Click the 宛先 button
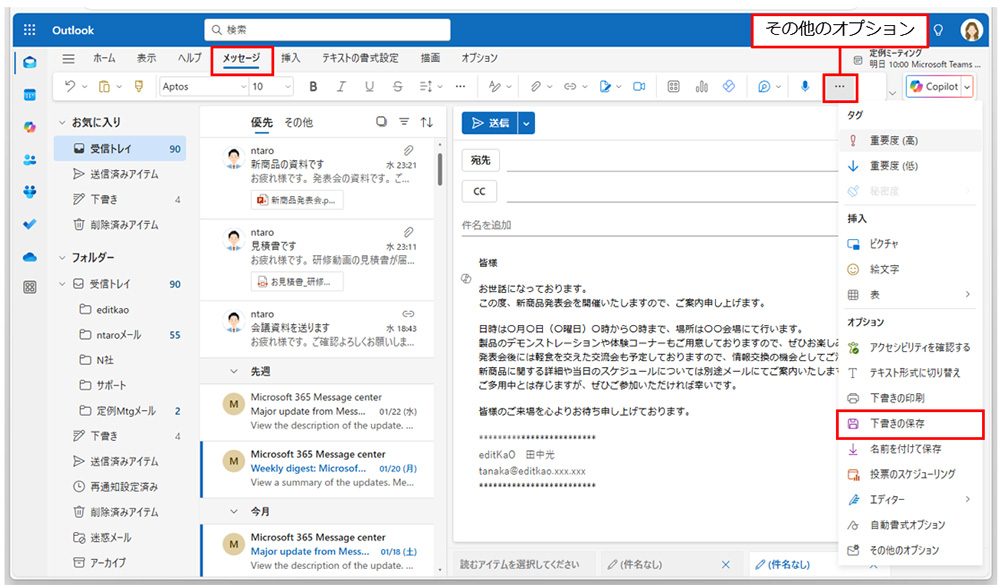Image resolution: width=1000 pixels, height=585 pixels. tap(480, 160)
